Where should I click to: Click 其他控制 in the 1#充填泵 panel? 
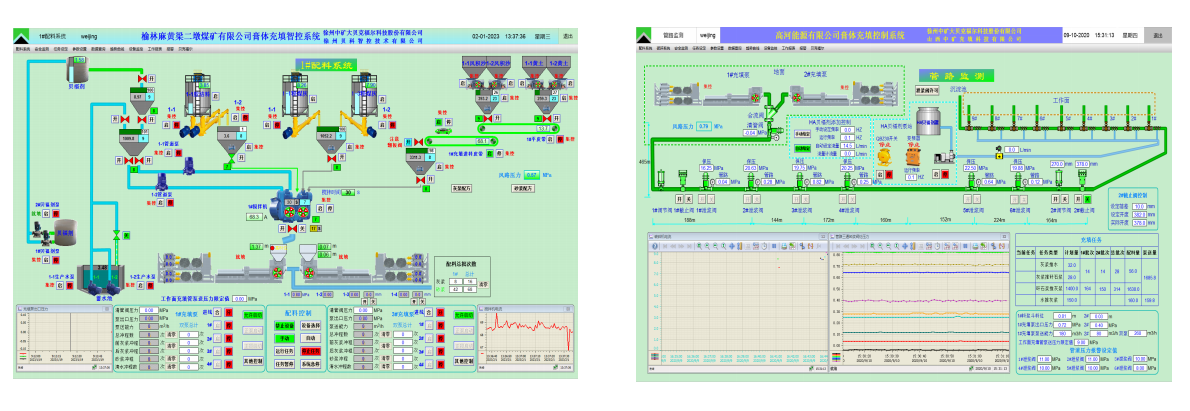click(x=251, y=359)
